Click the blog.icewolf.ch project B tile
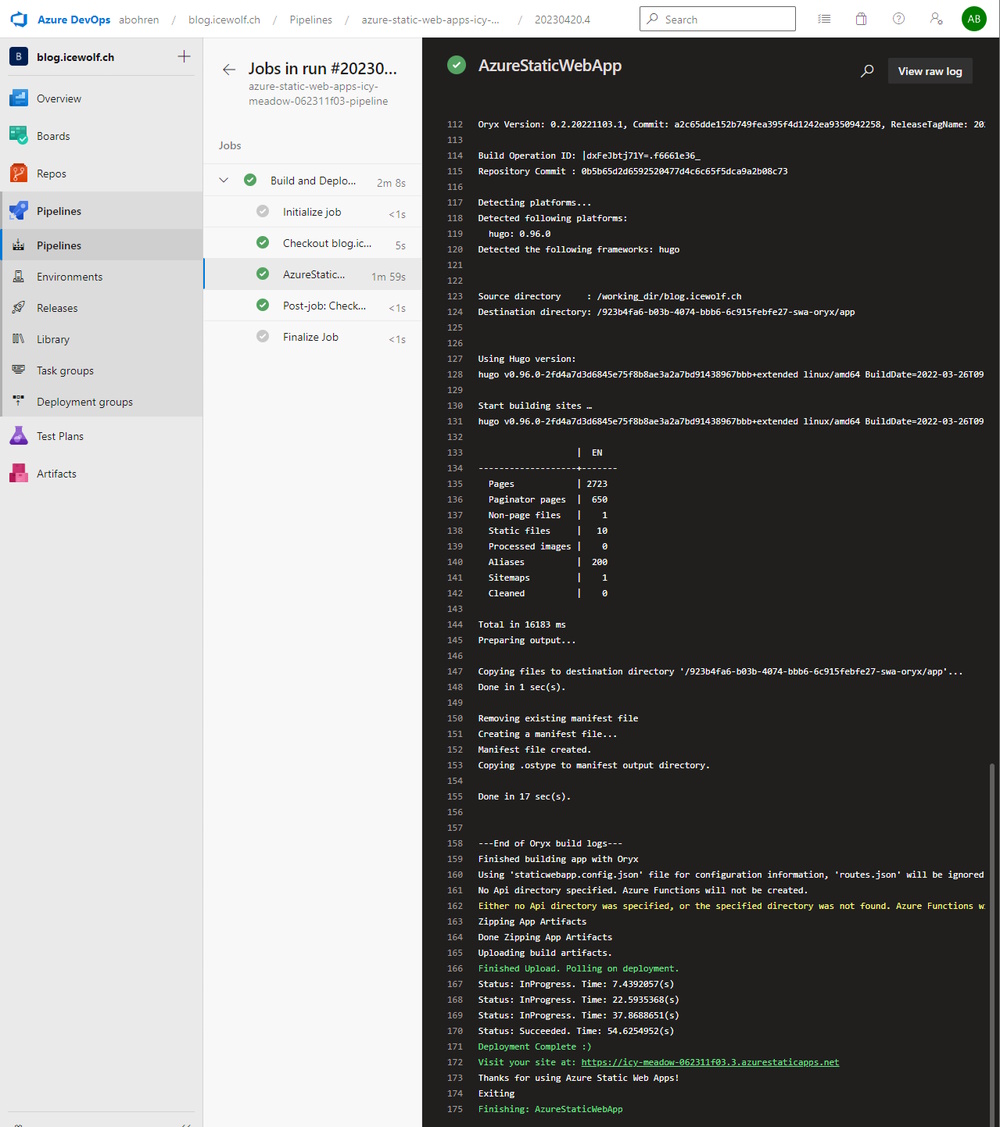 click(19, 56)
